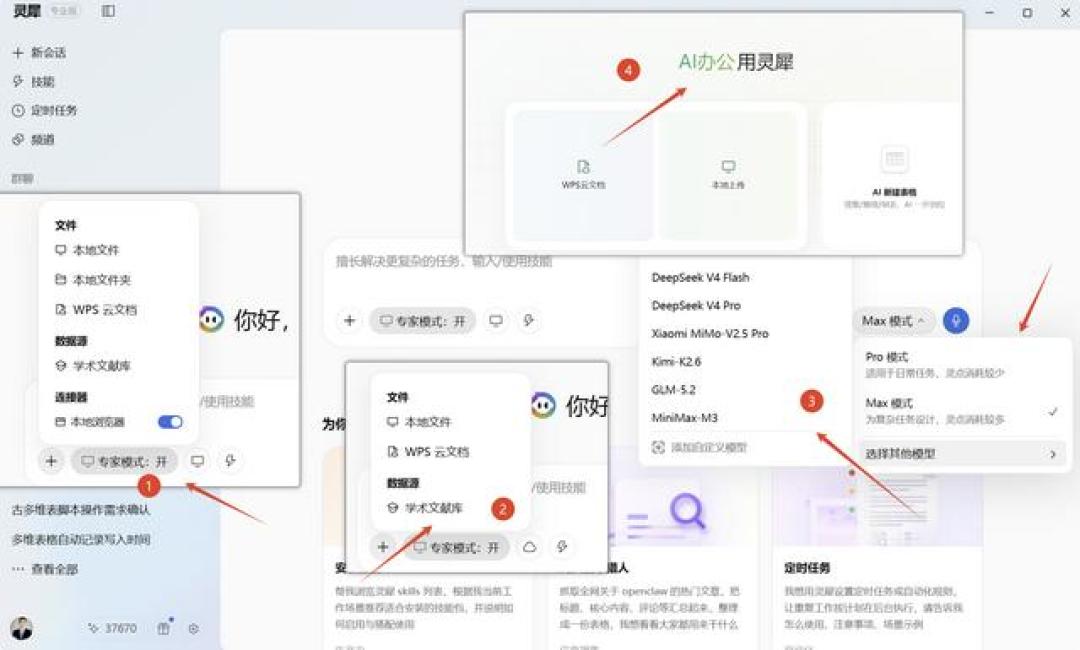The image size is (1080, 650).
Task: Open 定时任务 in the left sidebar
Action: (45, 110)
